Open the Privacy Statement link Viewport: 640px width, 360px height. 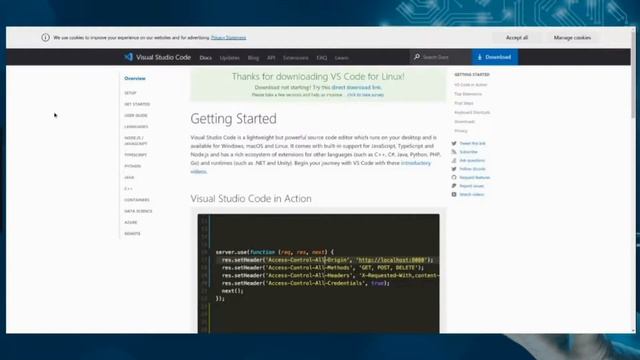tap(229, 38)
